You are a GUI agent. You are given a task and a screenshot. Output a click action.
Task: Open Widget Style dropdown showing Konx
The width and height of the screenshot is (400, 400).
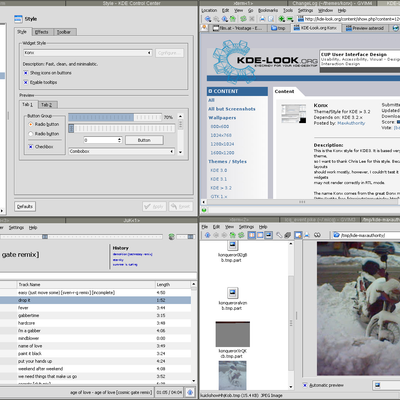(x=88, y=53)
